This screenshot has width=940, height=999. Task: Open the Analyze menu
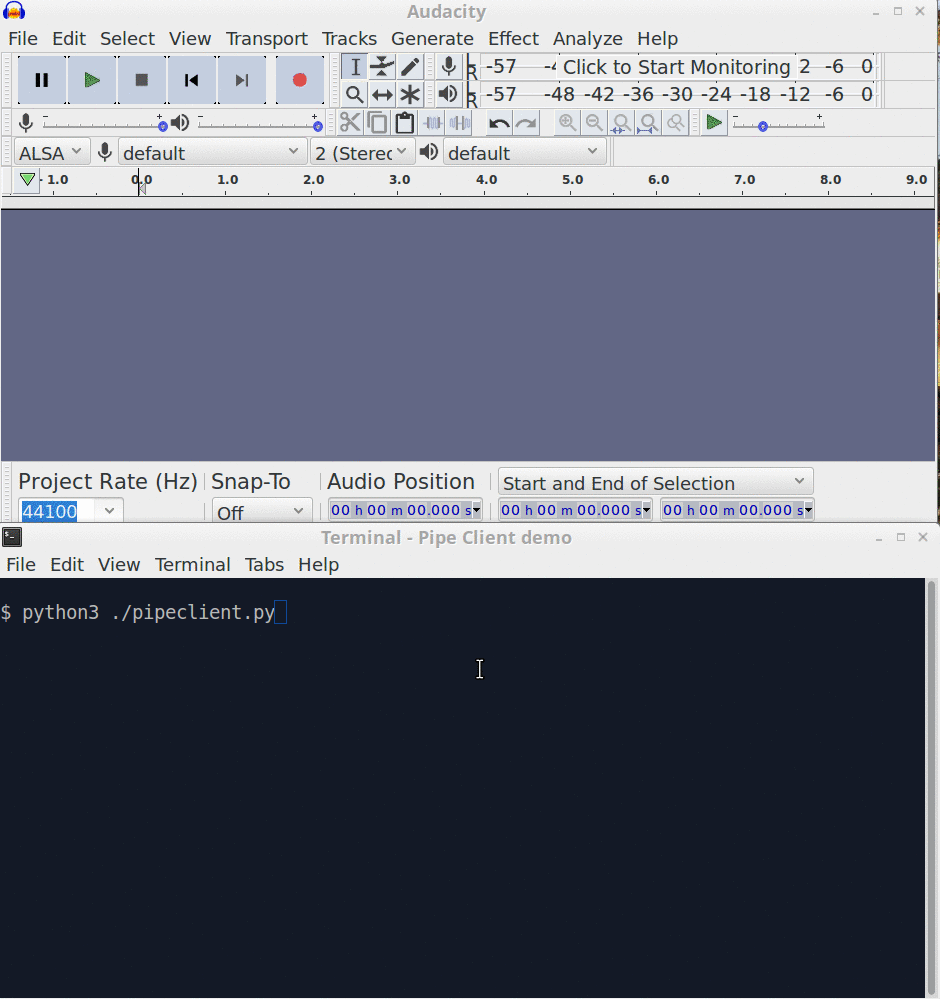coord(588,39)
